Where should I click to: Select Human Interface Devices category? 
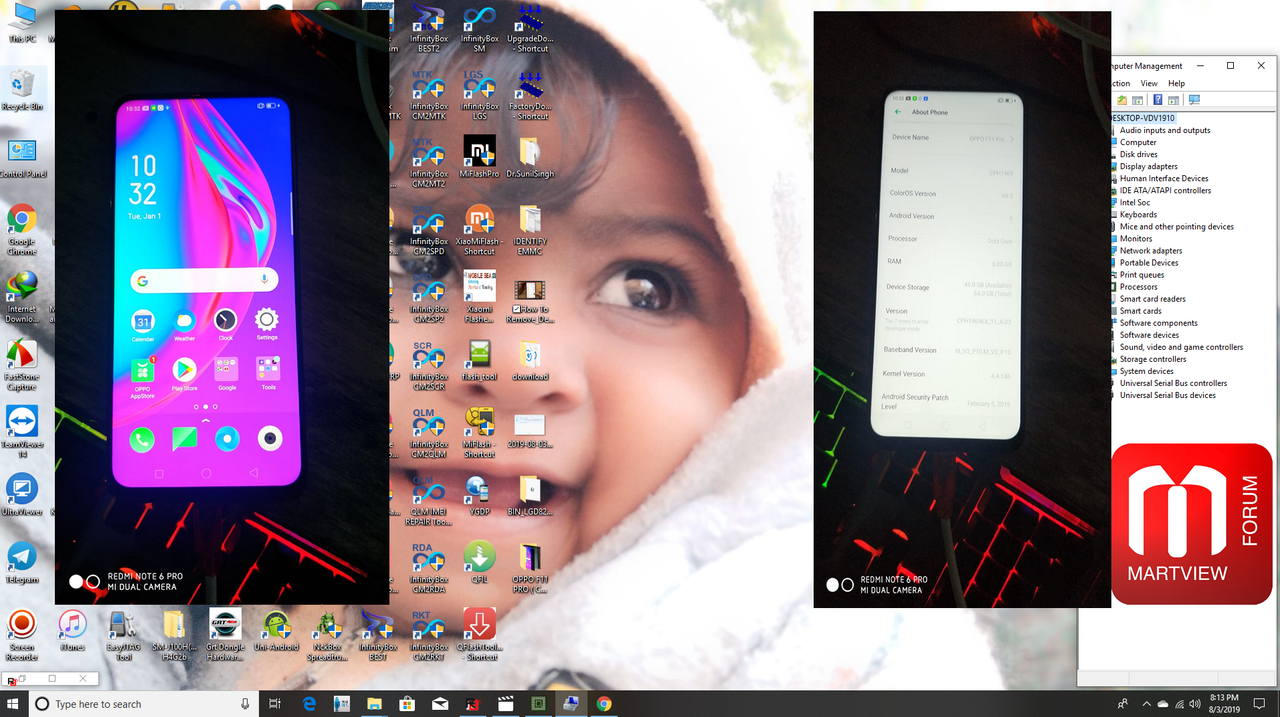[x=1164, y=178]
